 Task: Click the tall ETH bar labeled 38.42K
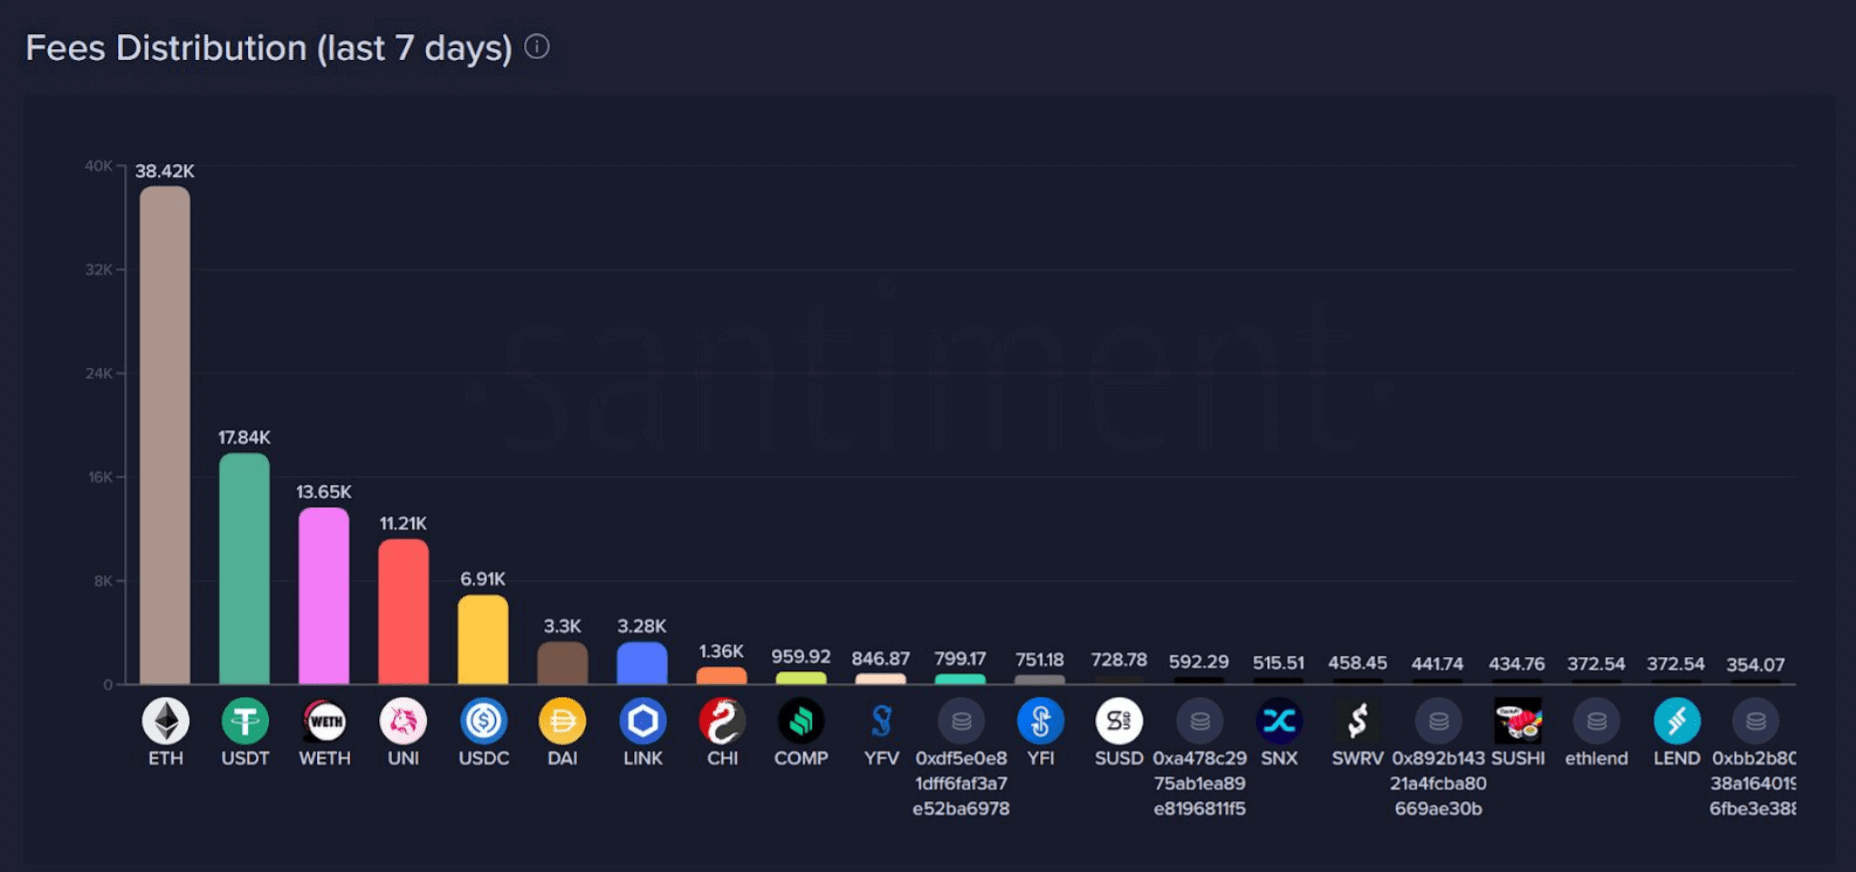click(x=165, y=435)
